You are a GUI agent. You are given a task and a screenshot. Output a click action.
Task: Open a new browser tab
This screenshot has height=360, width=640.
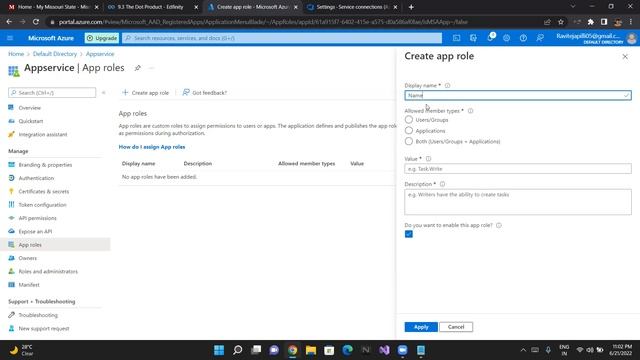(411, 7)
